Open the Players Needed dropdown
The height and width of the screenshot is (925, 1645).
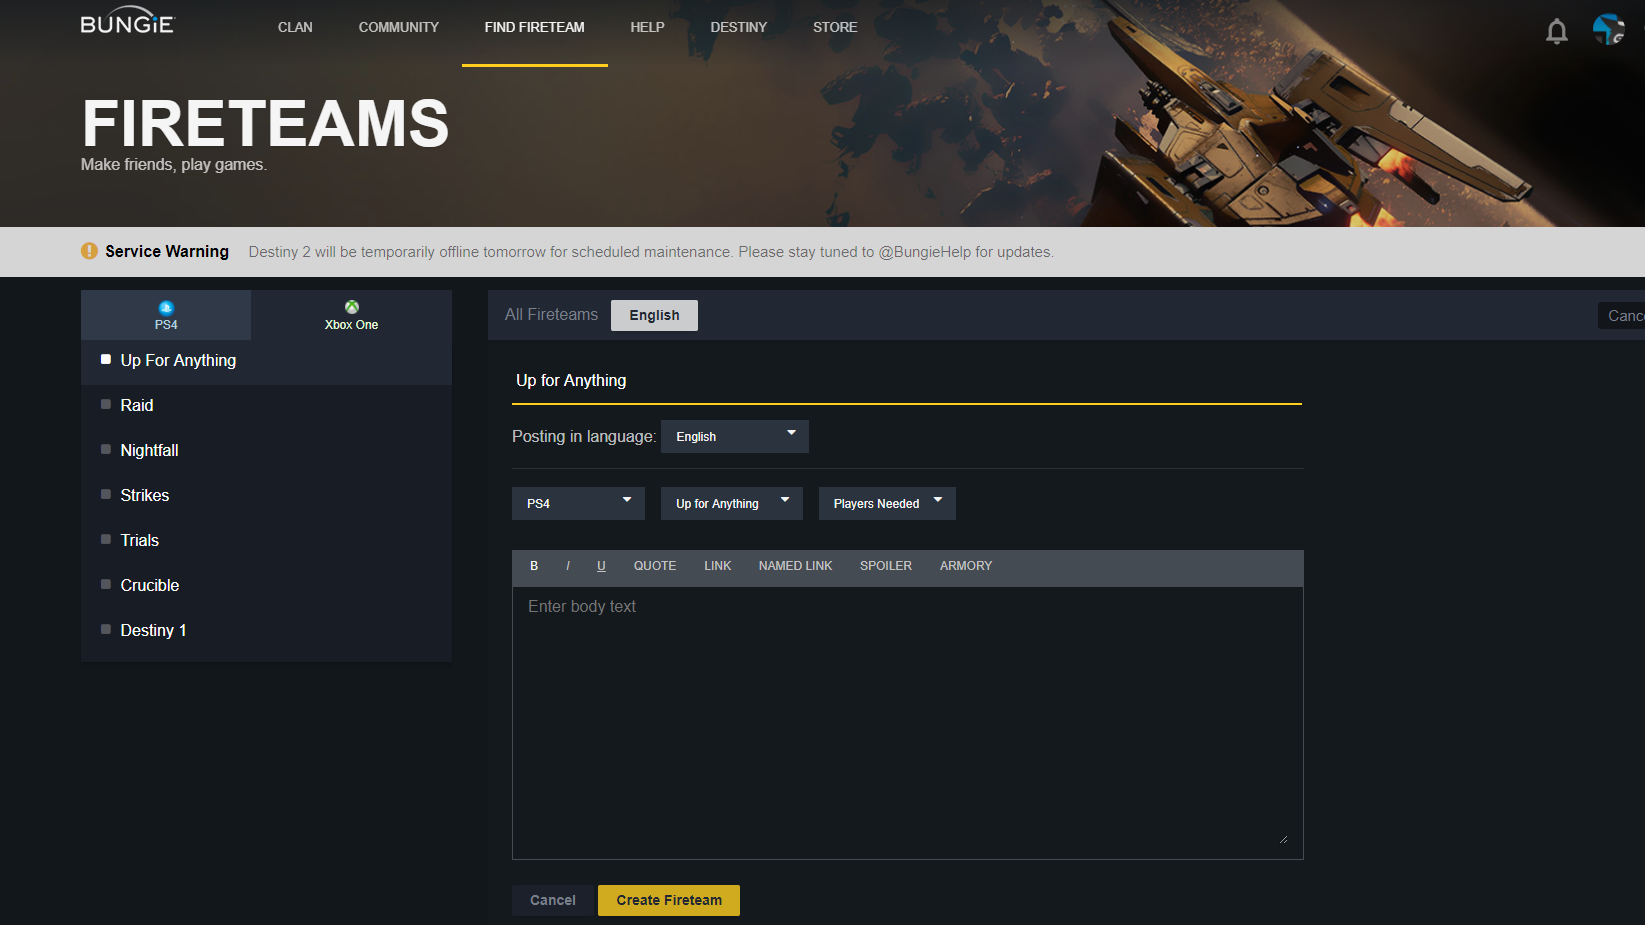[886, 504]
